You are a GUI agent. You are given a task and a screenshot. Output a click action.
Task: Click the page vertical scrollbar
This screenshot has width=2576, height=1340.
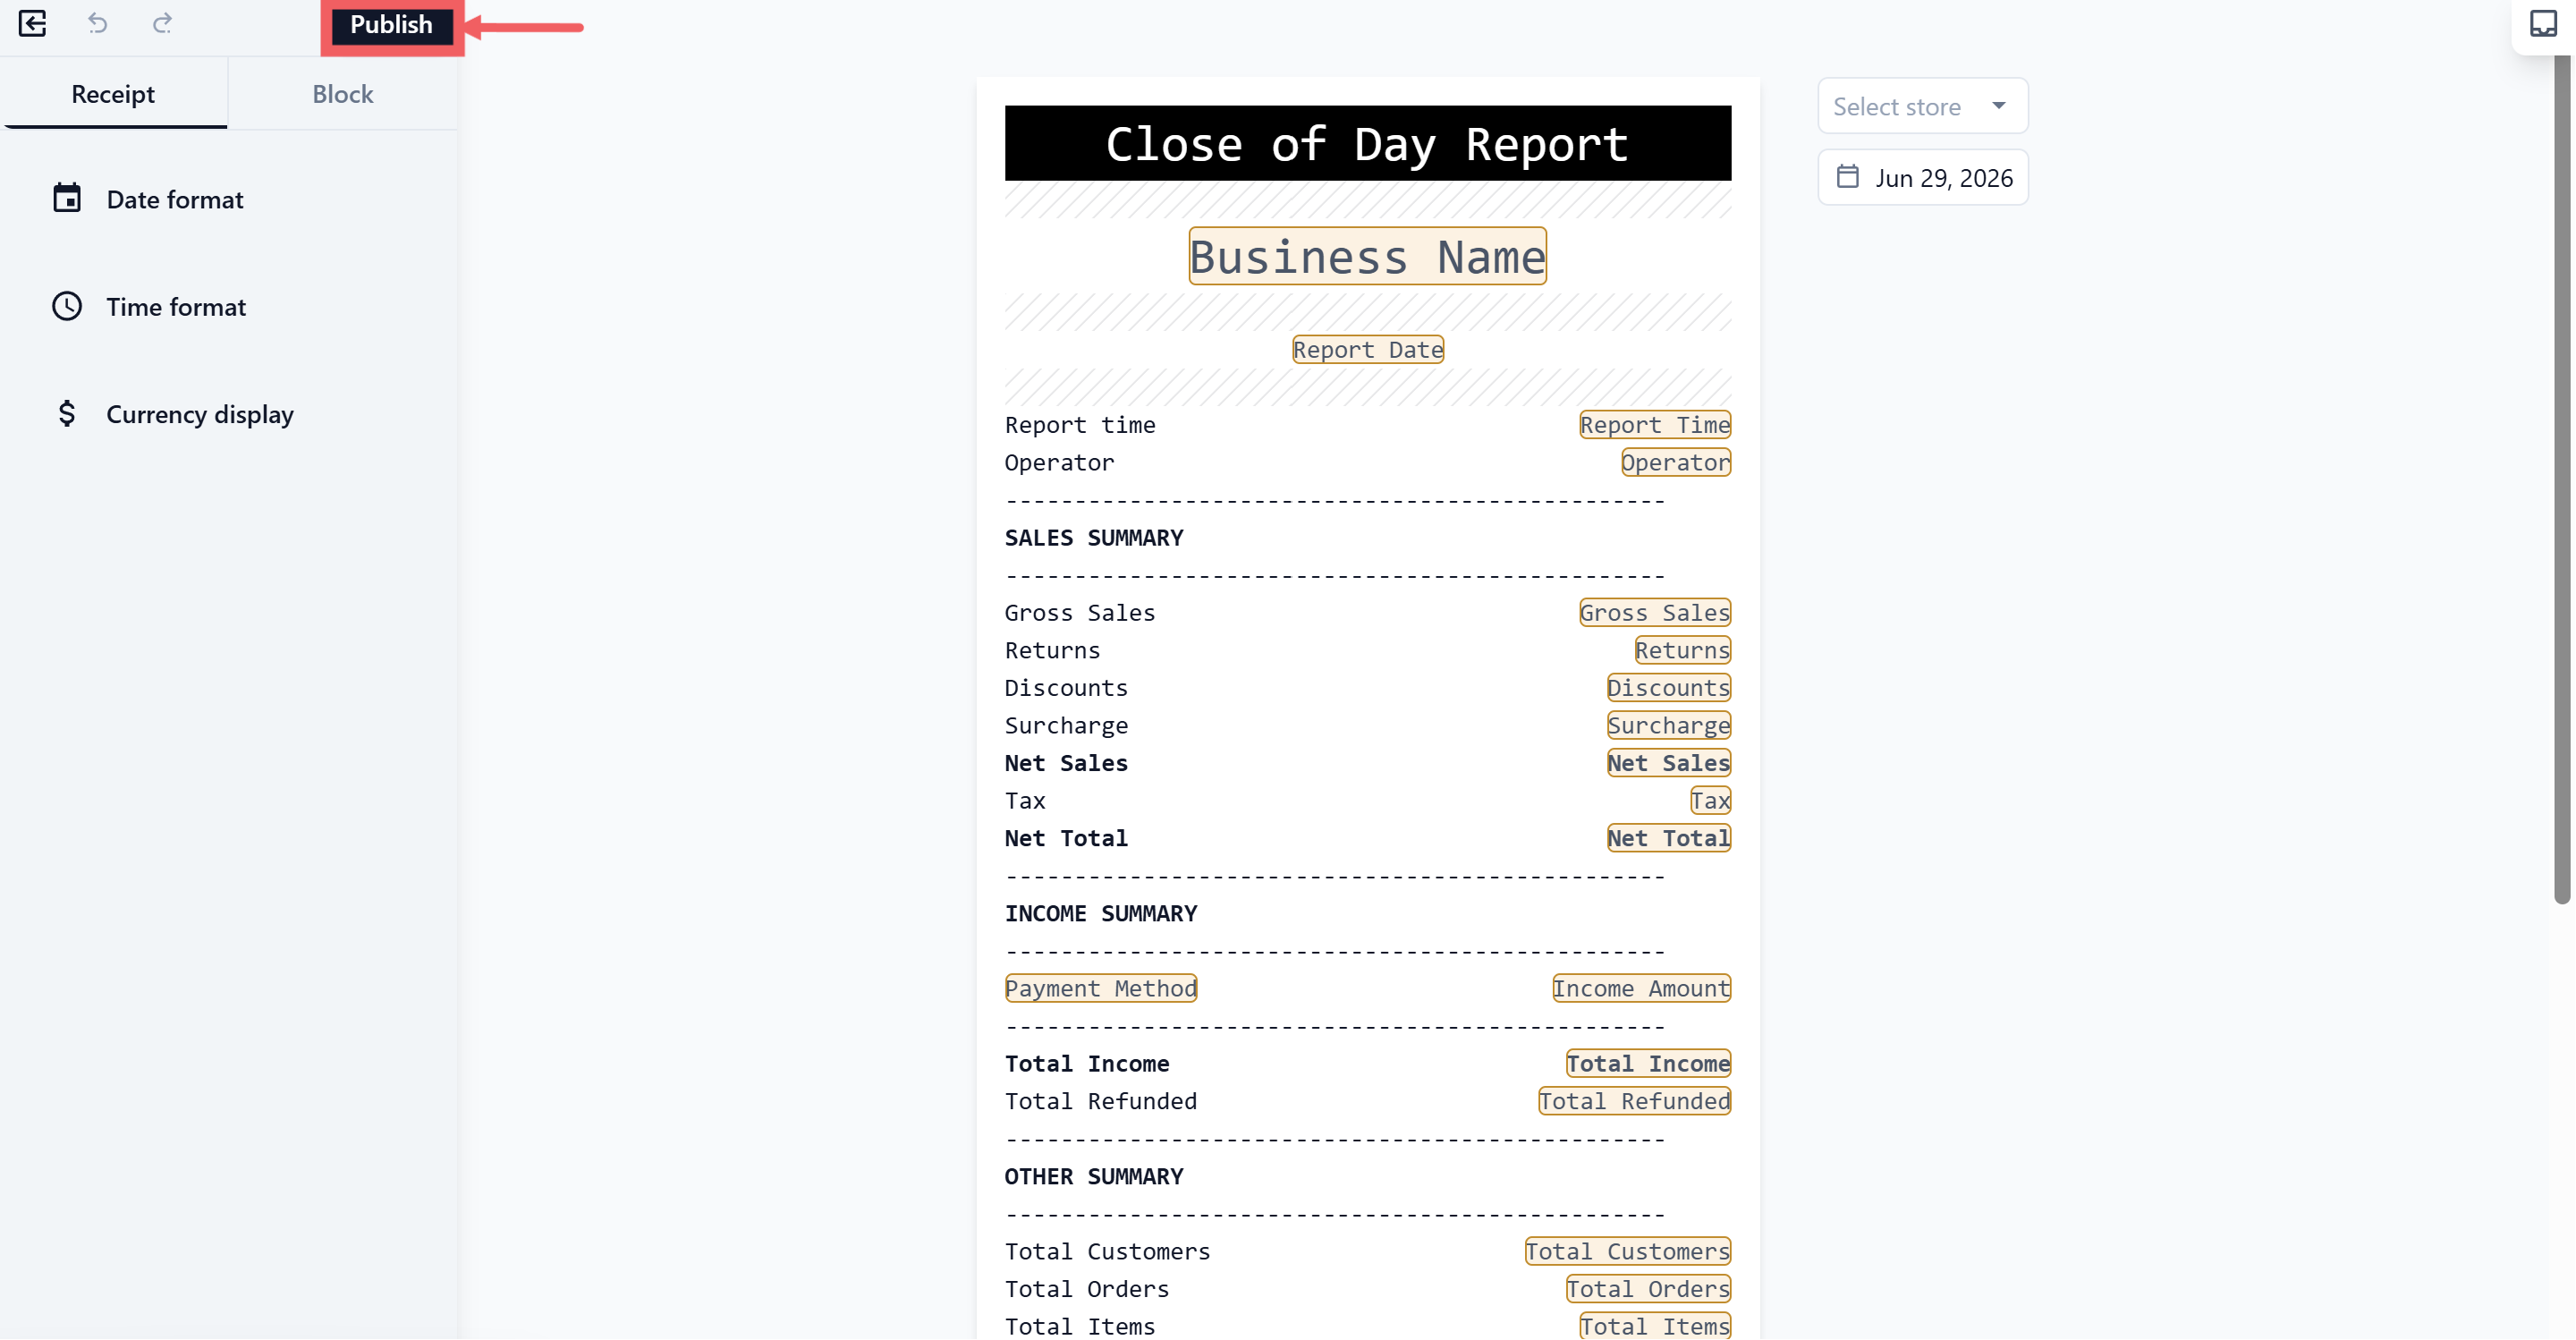point(2561,480)
